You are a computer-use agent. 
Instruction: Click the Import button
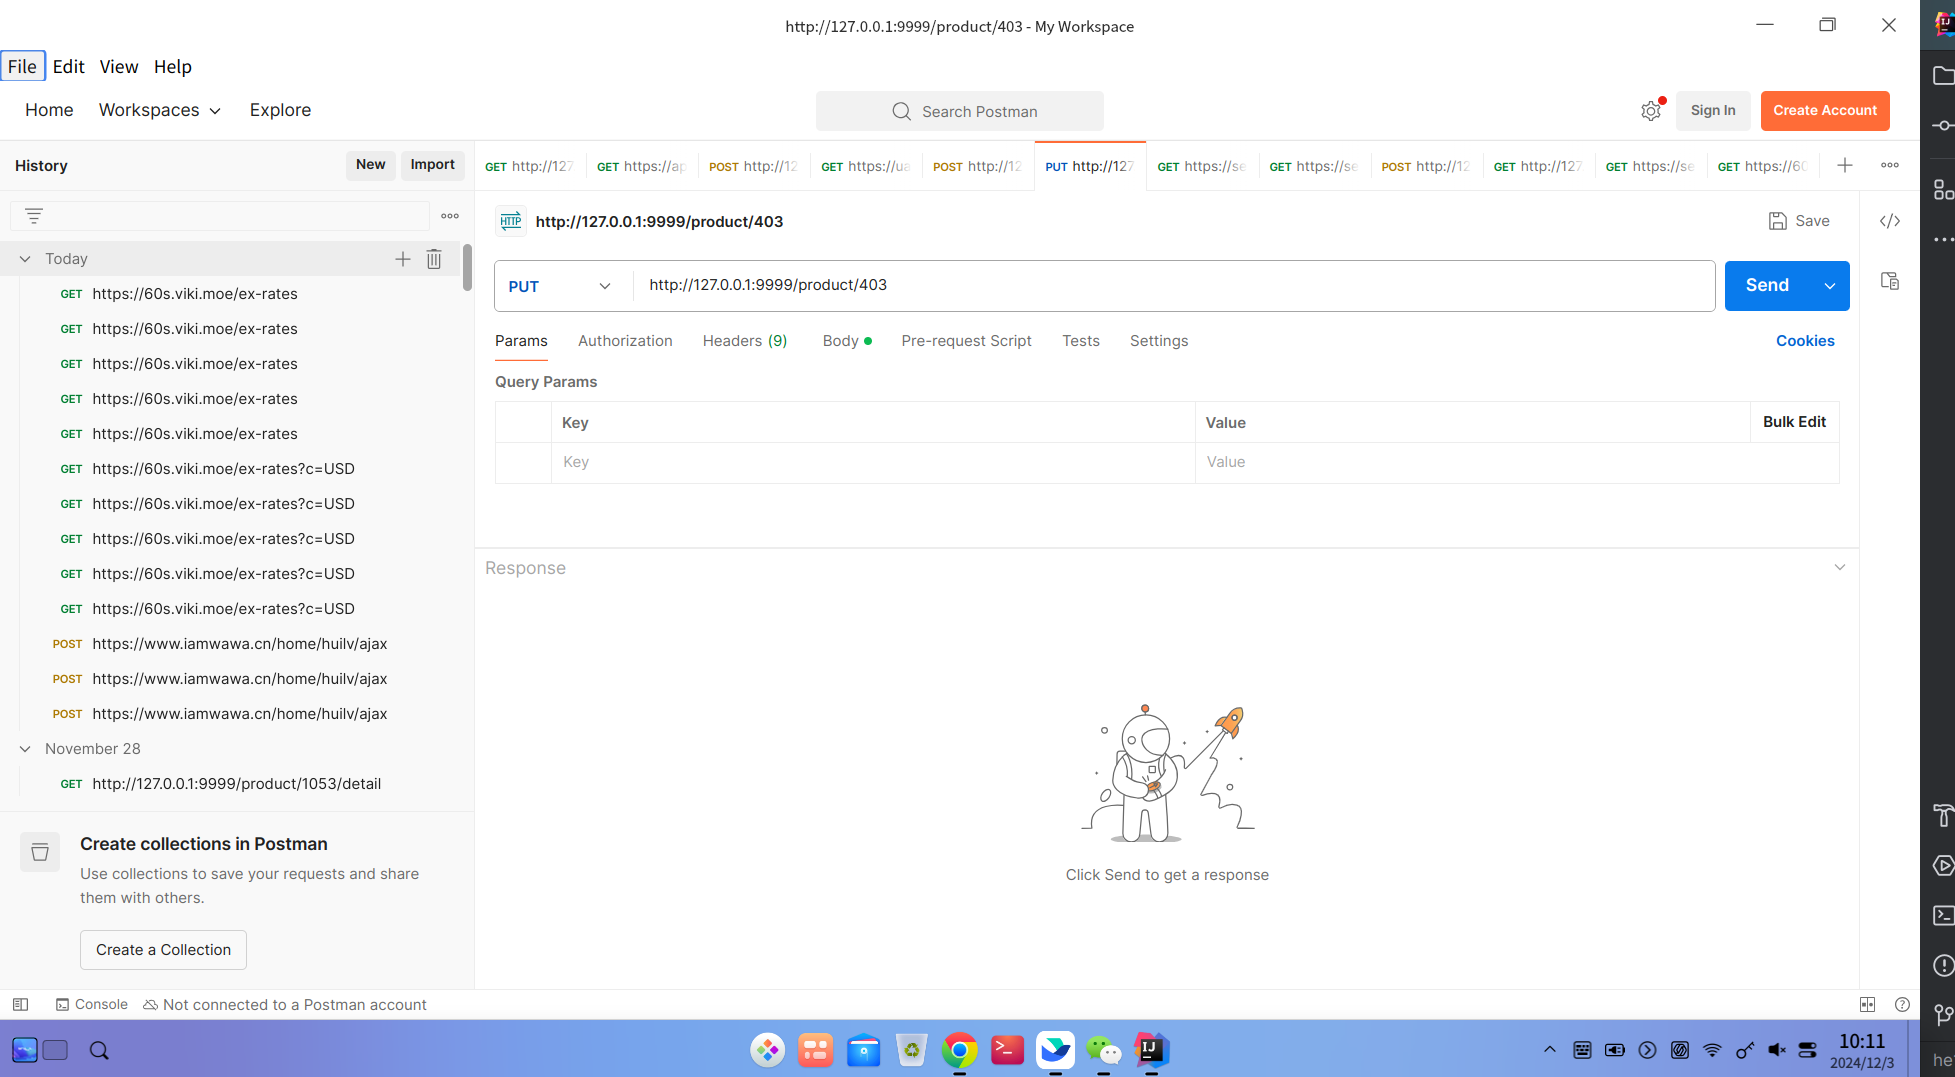(x=432, y=165)
